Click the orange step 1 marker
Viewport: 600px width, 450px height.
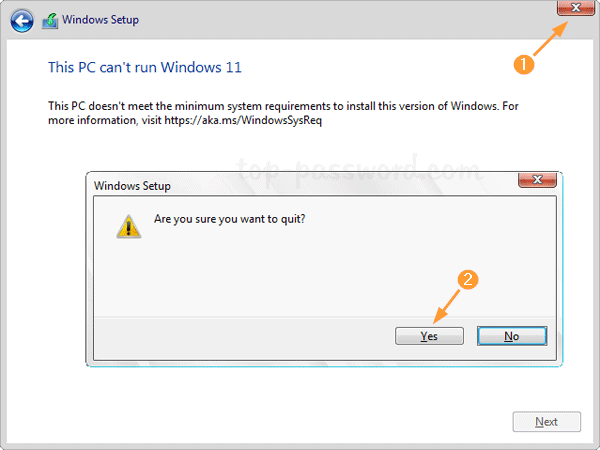coord(520,64)
